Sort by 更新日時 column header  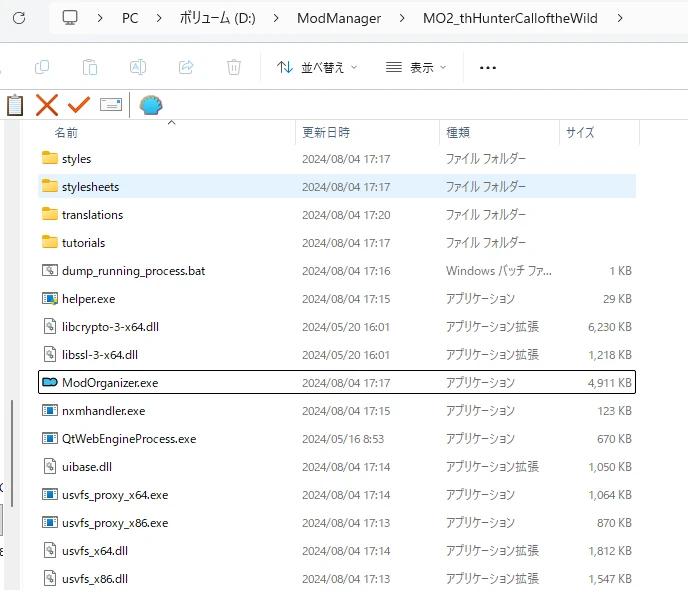pos(326,132)
